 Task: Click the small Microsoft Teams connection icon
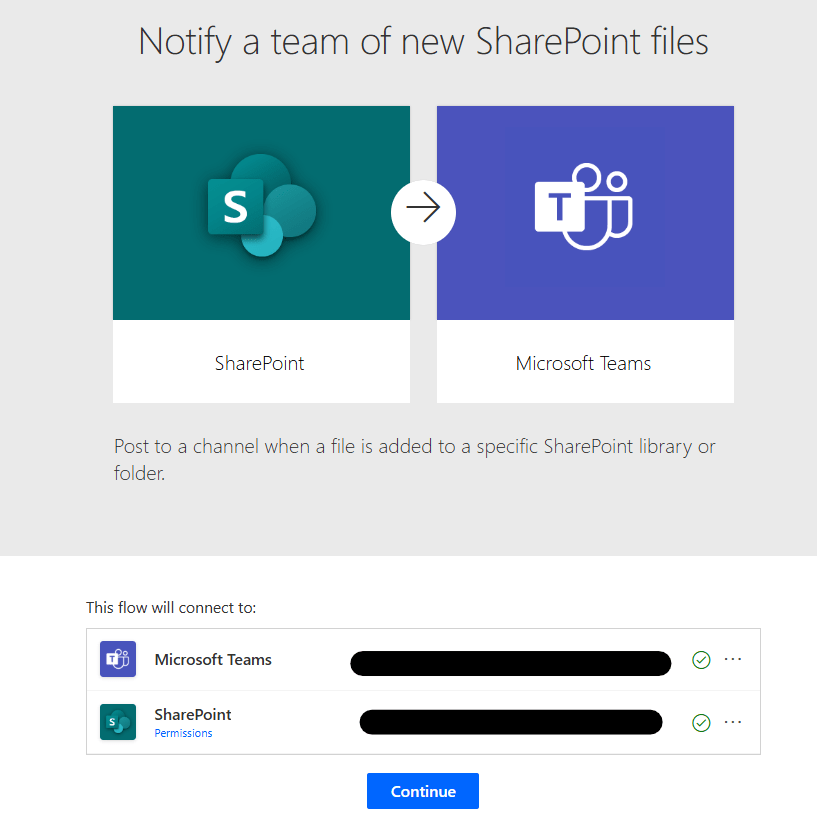click(118, 660)
